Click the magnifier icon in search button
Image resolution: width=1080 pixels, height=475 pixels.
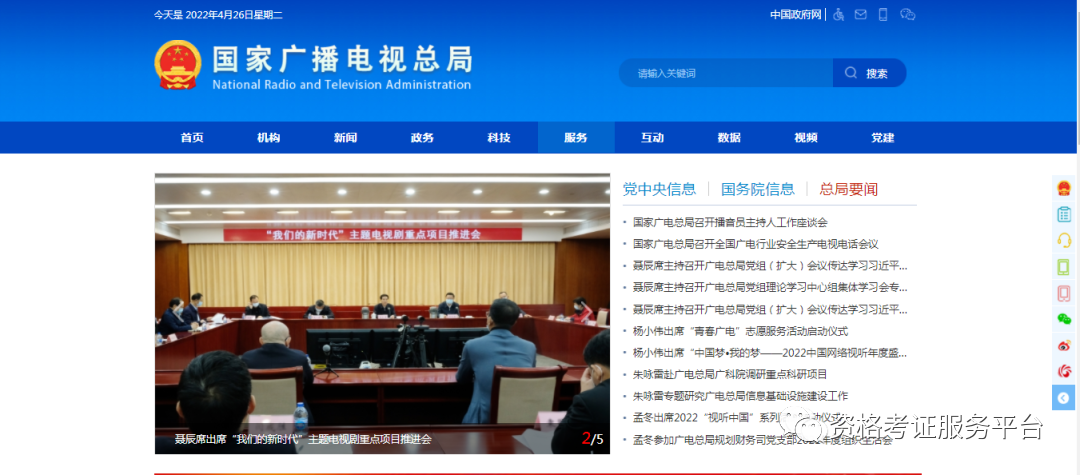pyautogui.click(x=851, y=73)
